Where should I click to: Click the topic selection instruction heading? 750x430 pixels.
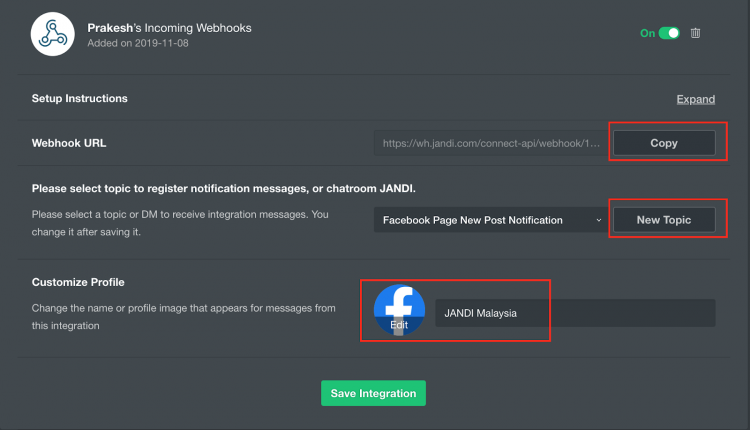click(223, 188)
